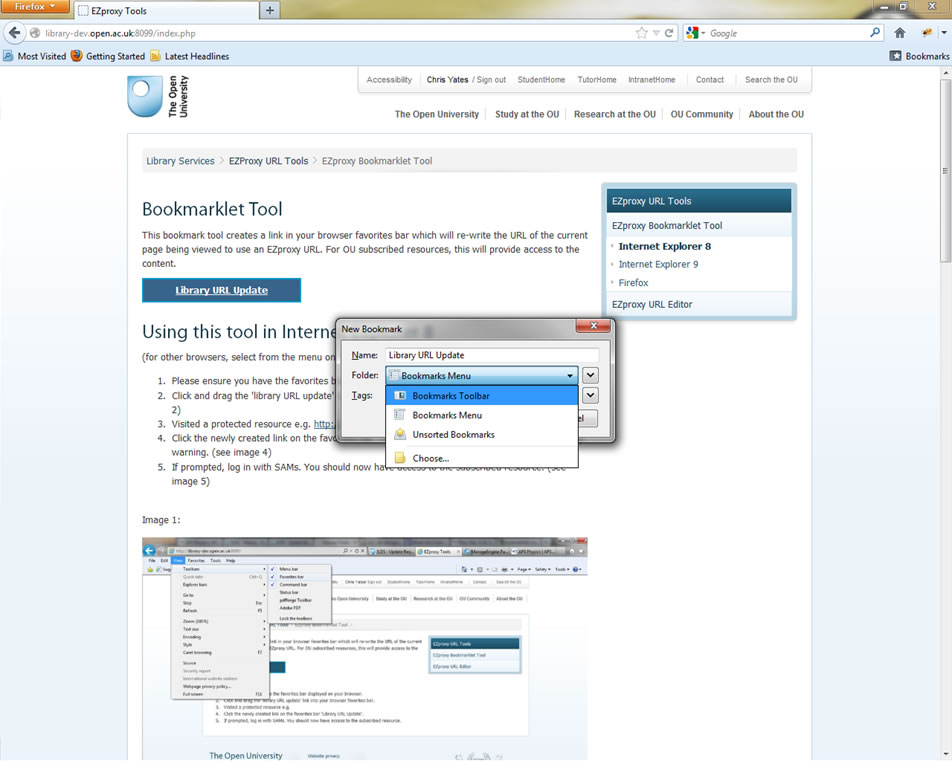Select Bookmarks Toolbar in the folder list
This screenshot has height=761, width=952.
pyautogui.click(x=481, y=396)
